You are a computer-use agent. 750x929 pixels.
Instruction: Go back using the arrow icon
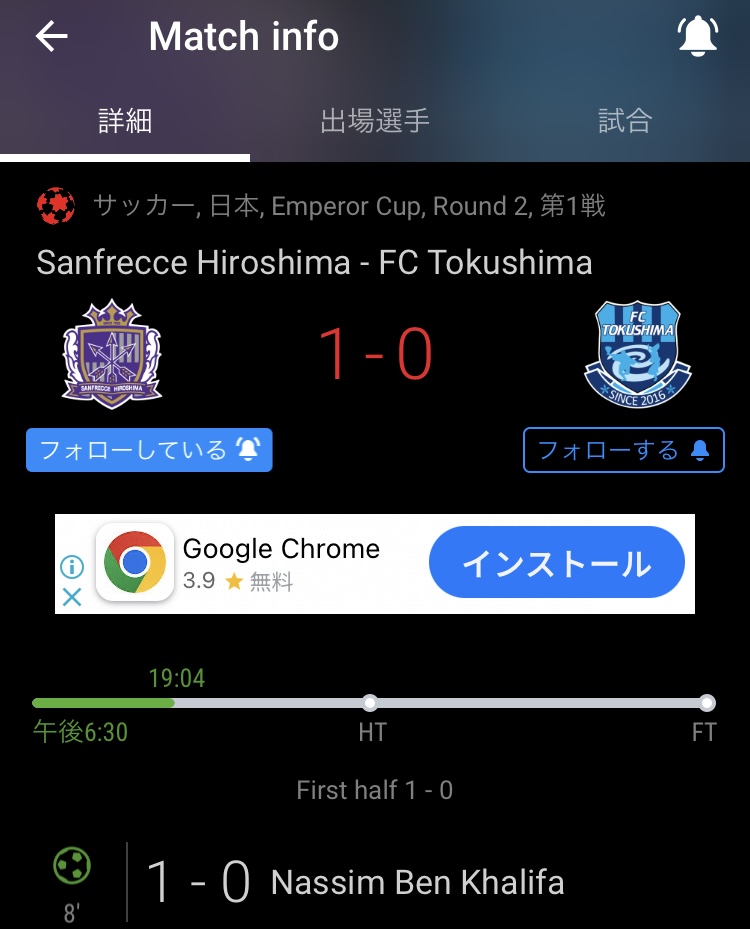coord(52,37)
